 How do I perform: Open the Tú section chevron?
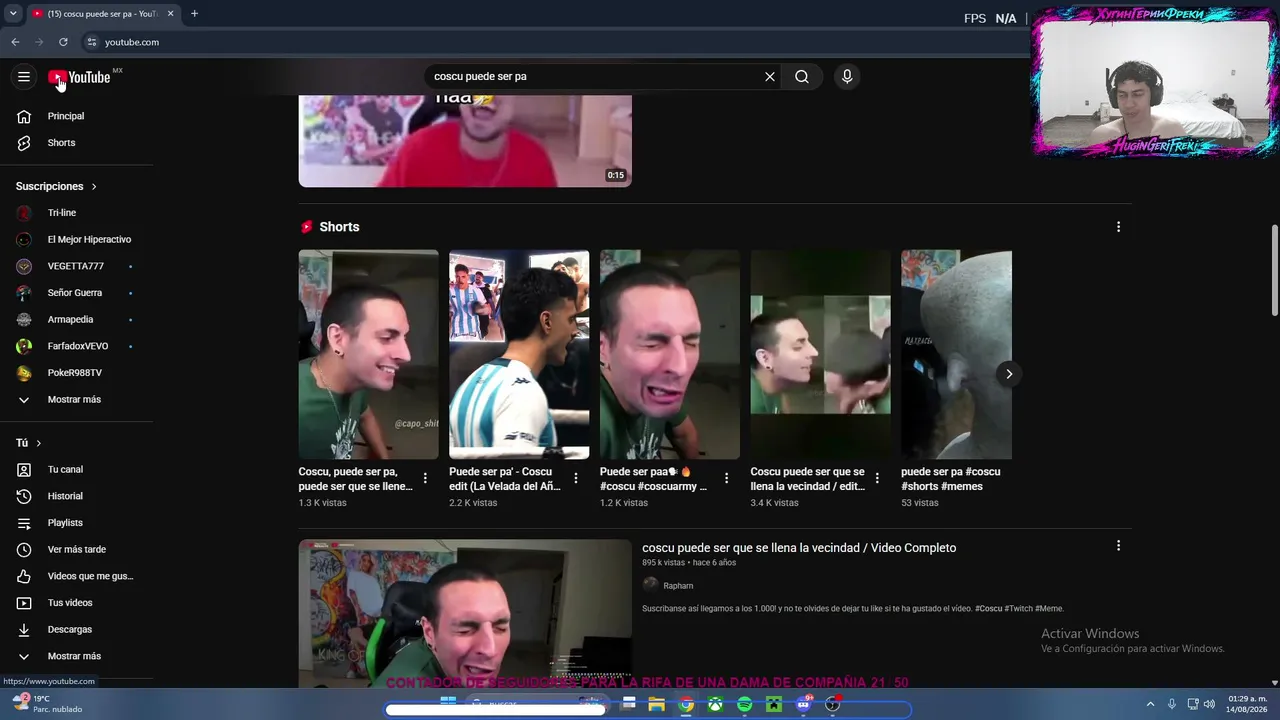(x=39, y=443)
